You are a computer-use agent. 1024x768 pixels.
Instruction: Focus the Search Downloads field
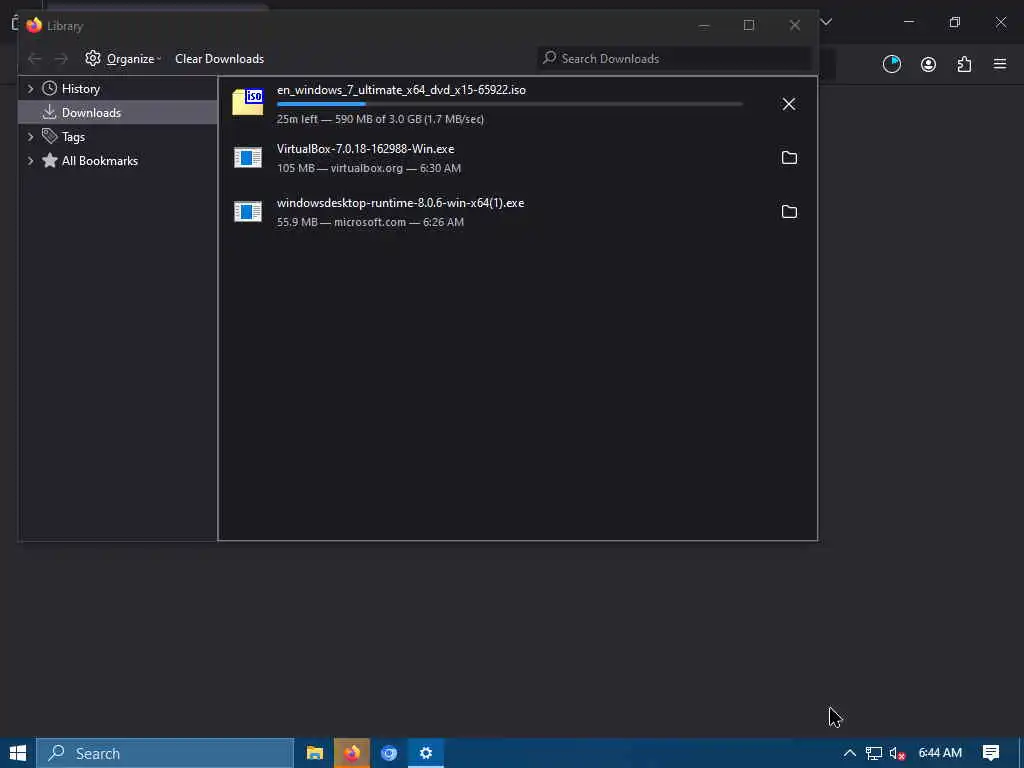coord(675,59)
